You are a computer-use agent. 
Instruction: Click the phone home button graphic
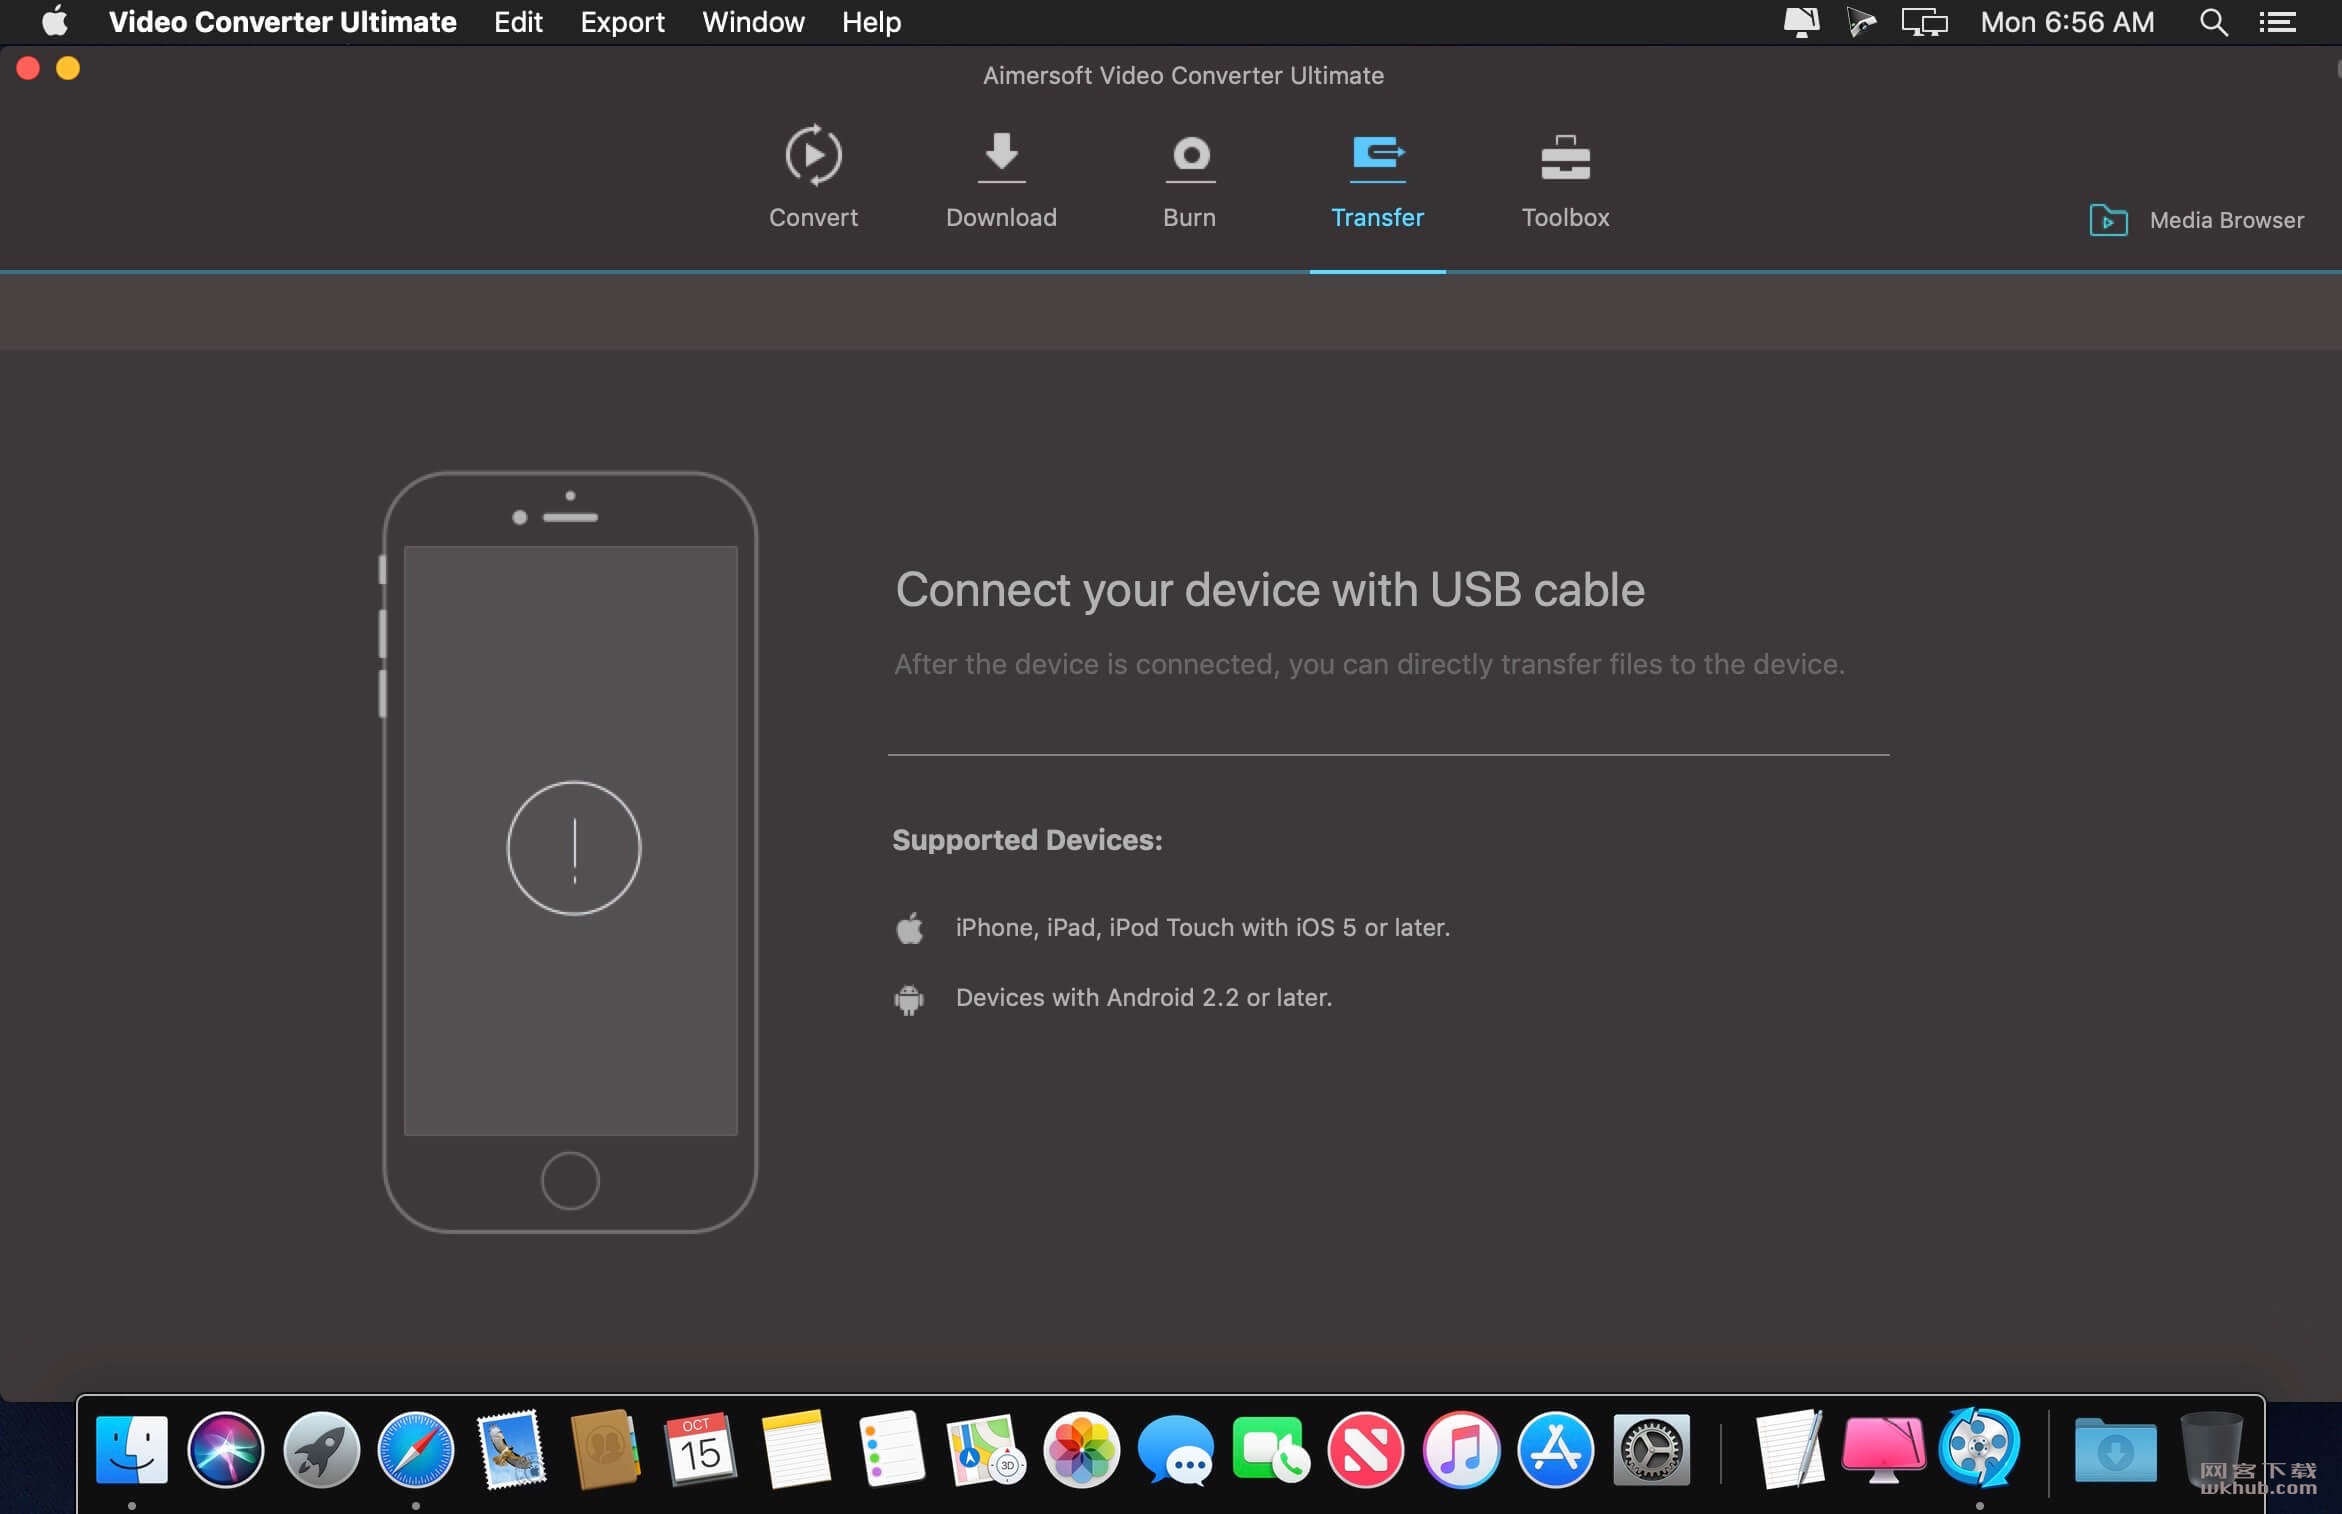pos(570,1181)
